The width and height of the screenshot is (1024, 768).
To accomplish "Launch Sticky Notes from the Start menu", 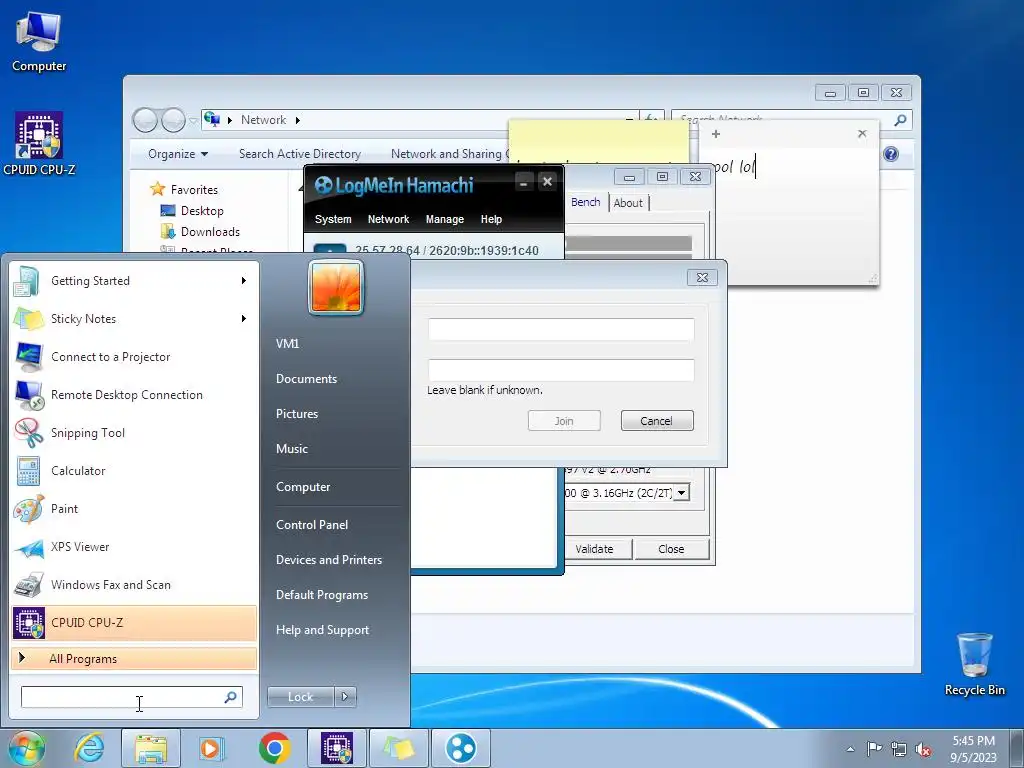I will tap(134, 319).
